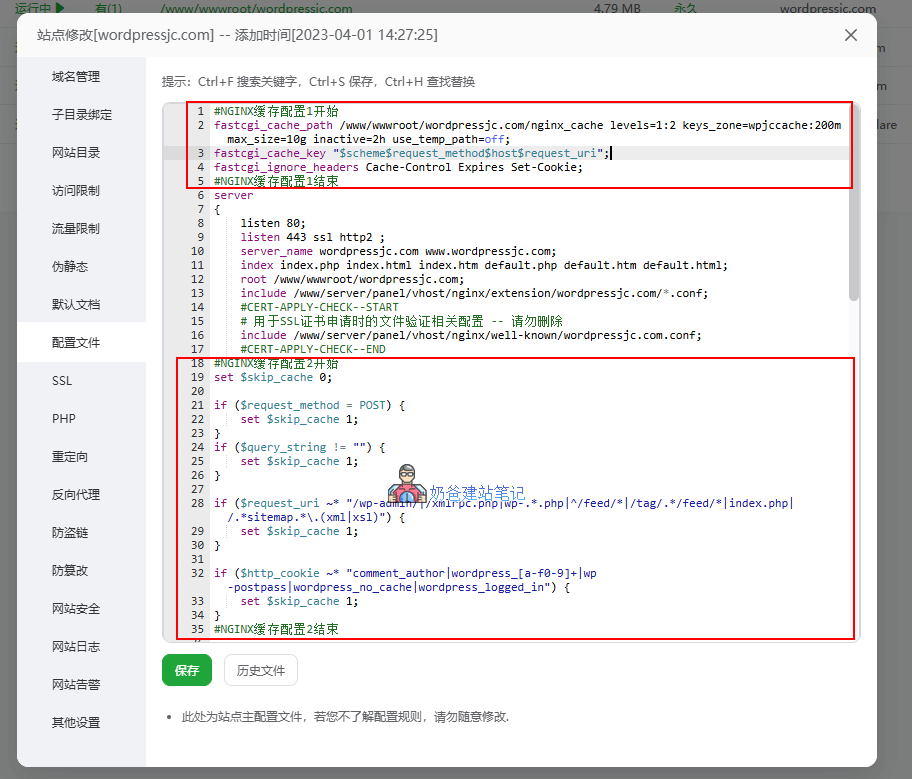Switch to 子目录绑定 settings

click(x=82, y=115)
